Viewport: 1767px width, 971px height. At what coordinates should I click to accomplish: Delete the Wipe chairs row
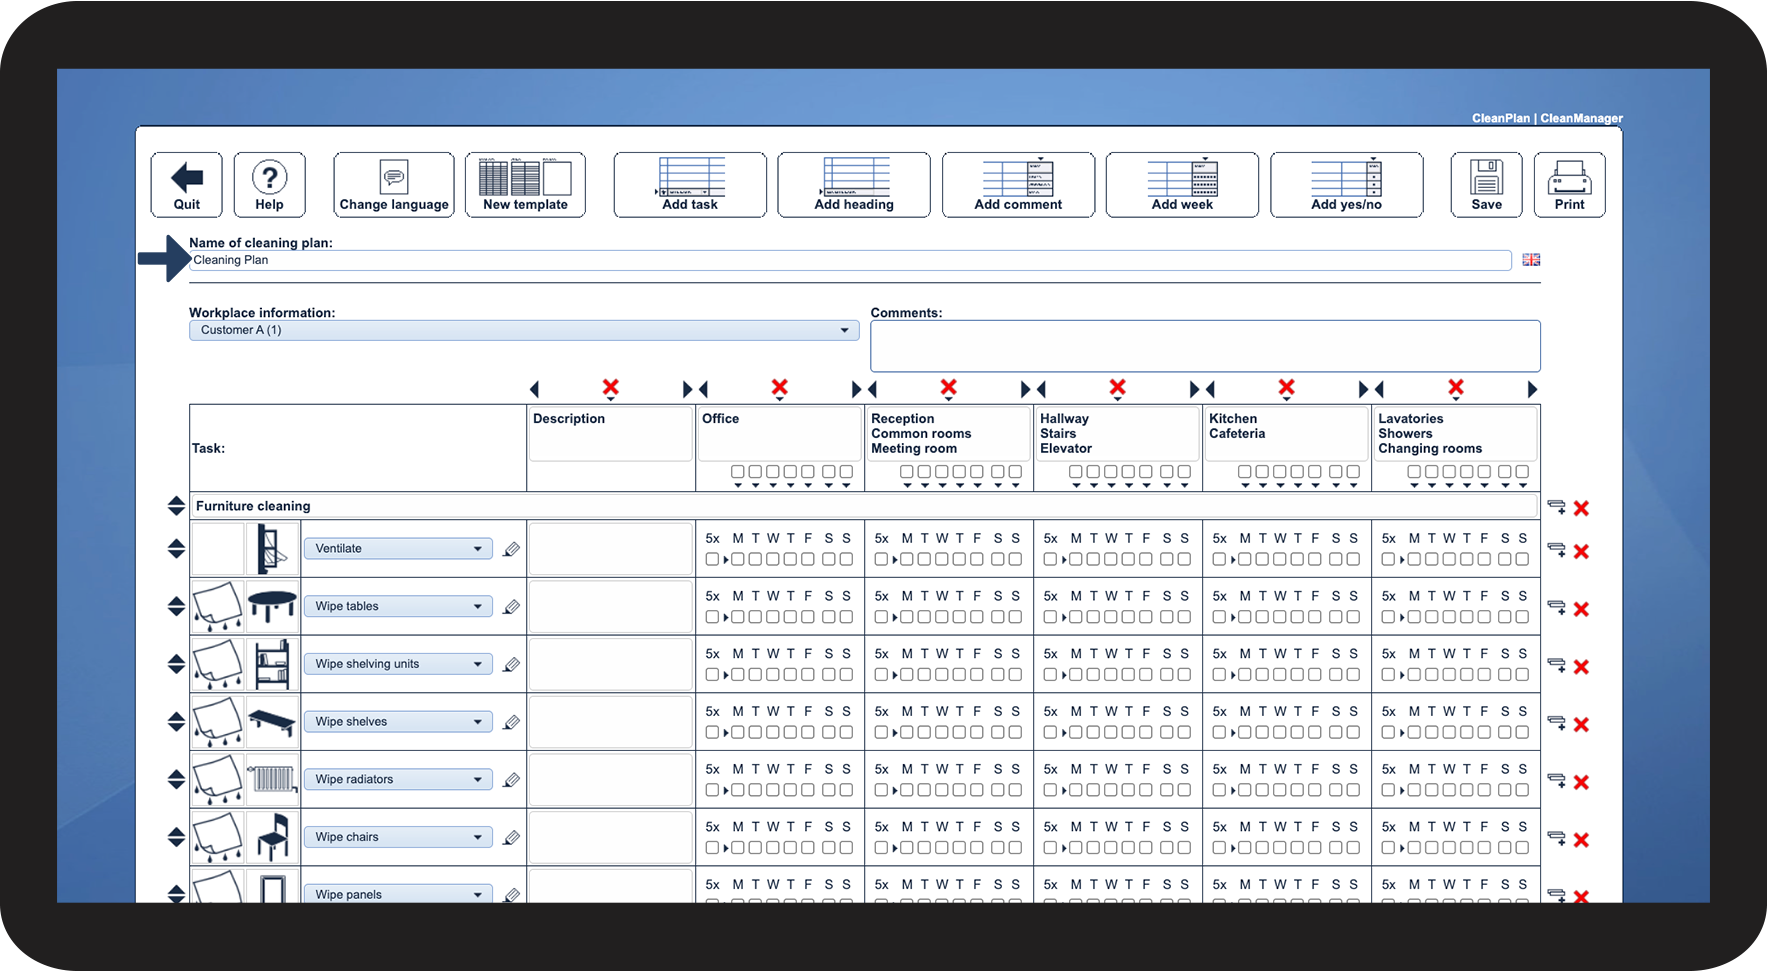[1581, 840]
